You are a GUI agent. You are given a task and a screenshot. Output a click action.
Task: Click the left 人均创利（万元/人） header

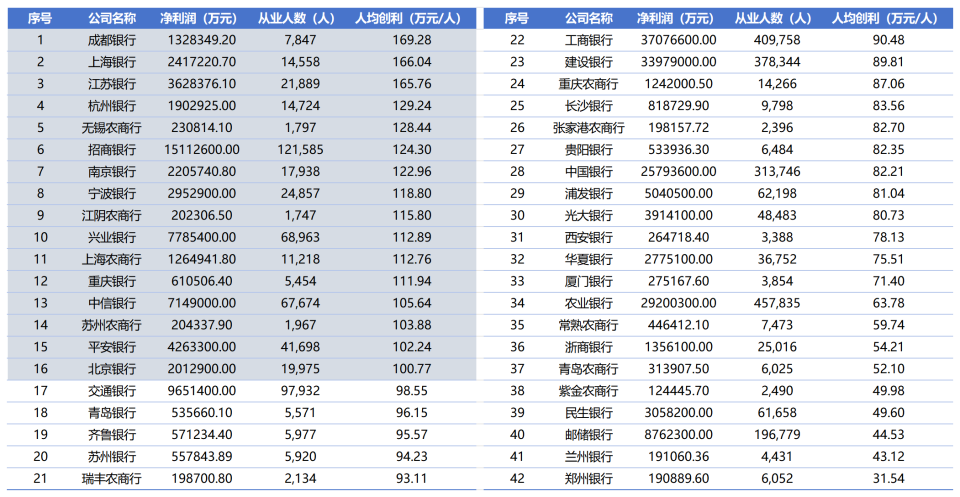coord(408,18)
